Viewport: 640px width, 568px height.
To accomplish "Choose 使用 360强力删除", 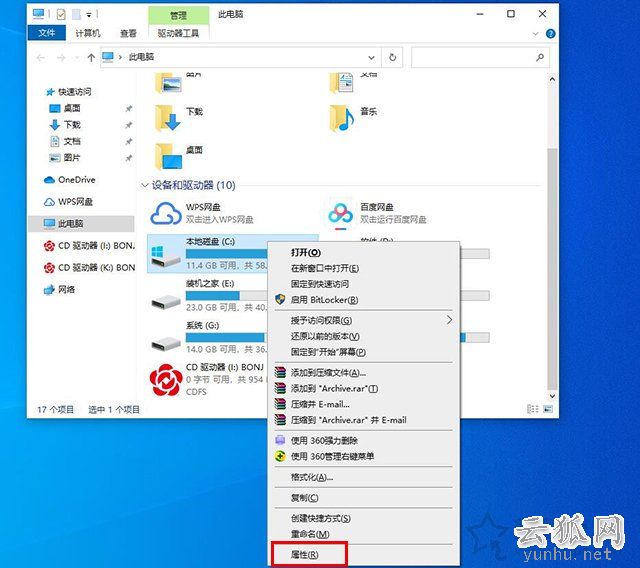I will (x=363, y=441).
